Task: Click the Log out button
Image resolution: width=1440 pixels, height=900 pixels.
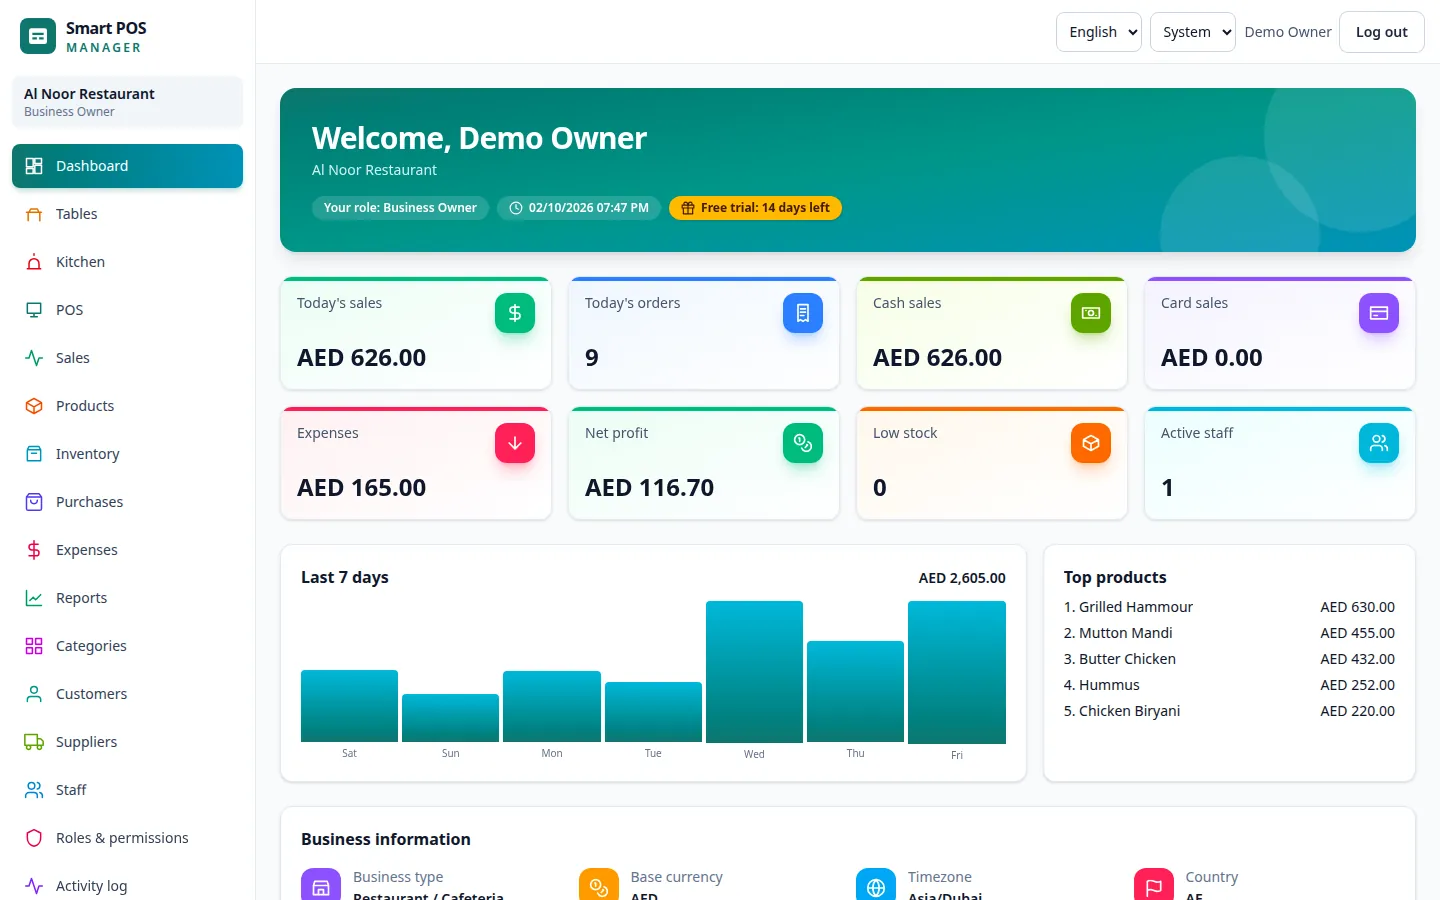Action: (1382, 32)
